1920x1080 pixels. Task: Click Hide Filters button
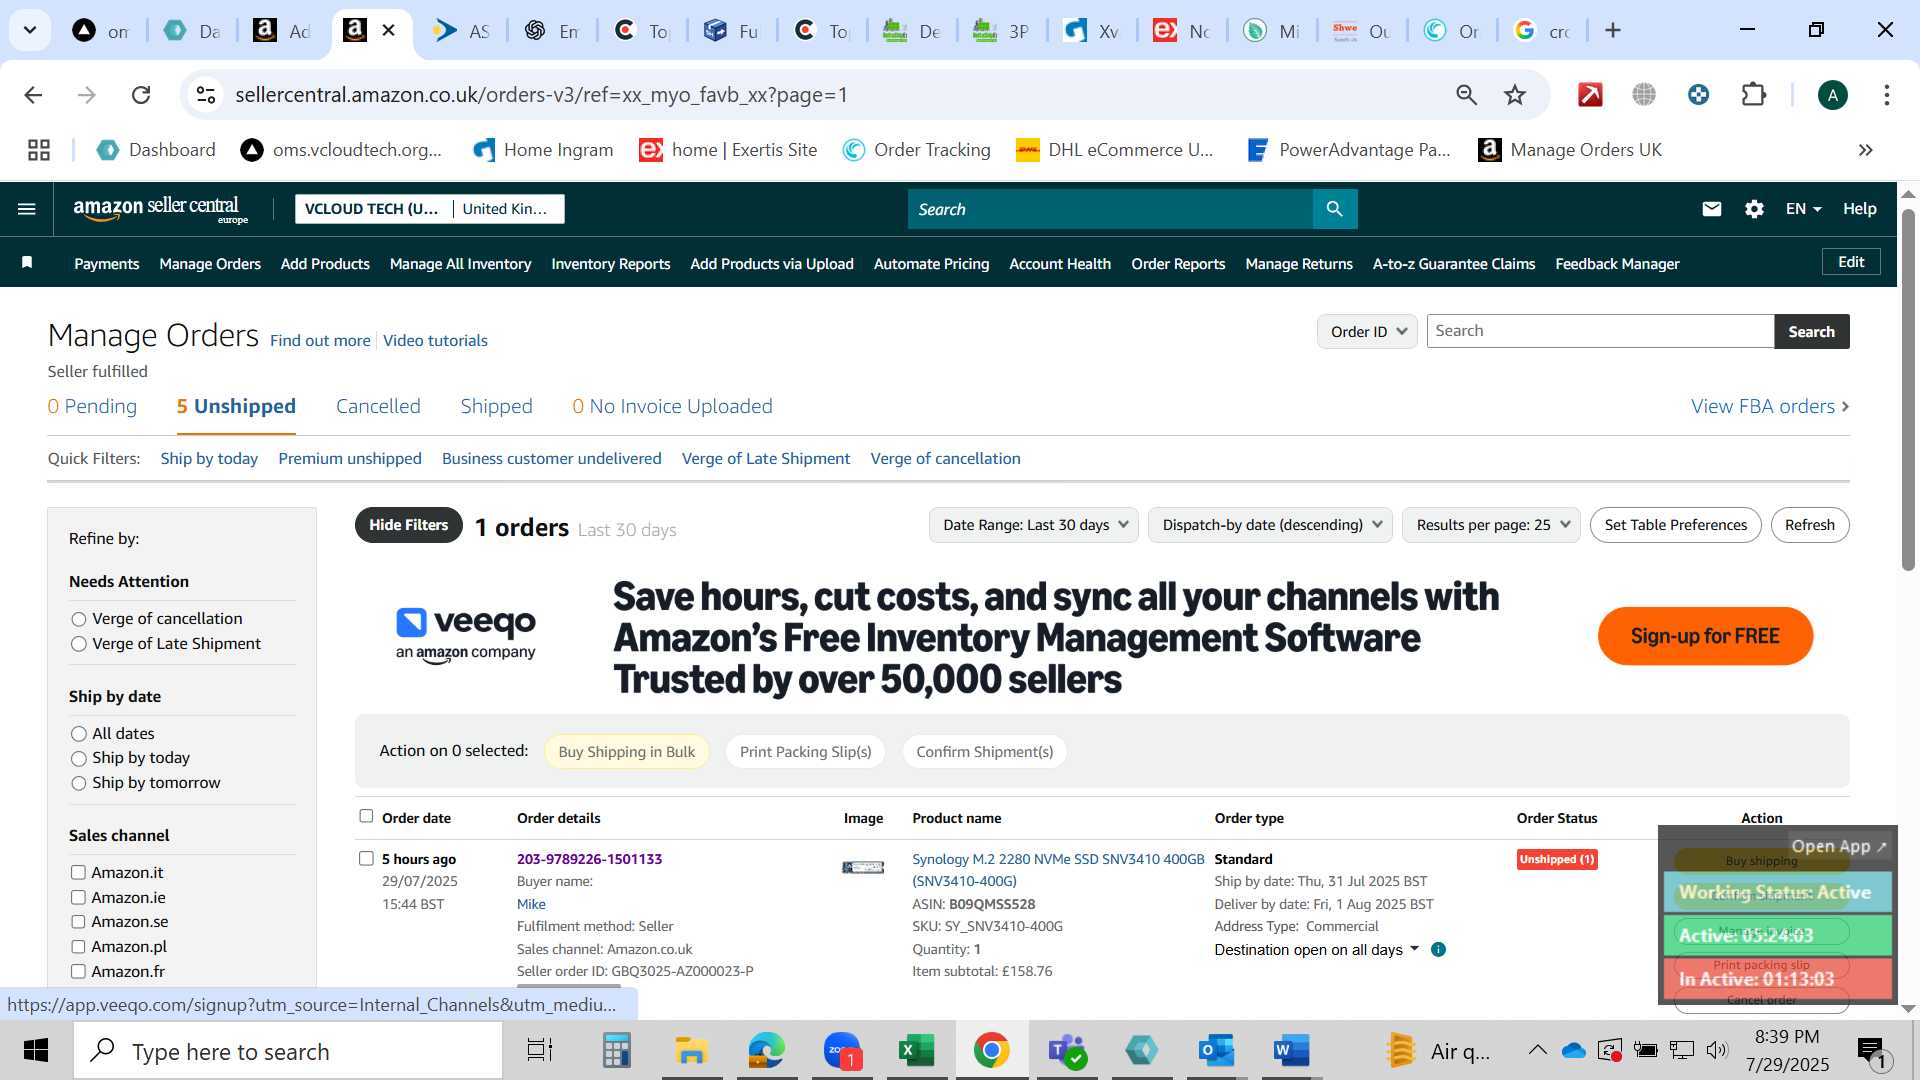pyautogui.click(x=408, y=525)
